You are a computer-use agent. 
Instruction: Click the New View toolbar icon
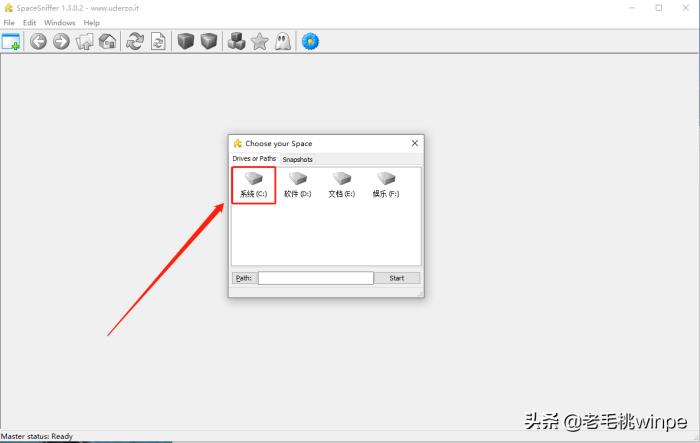pos(11,41)
